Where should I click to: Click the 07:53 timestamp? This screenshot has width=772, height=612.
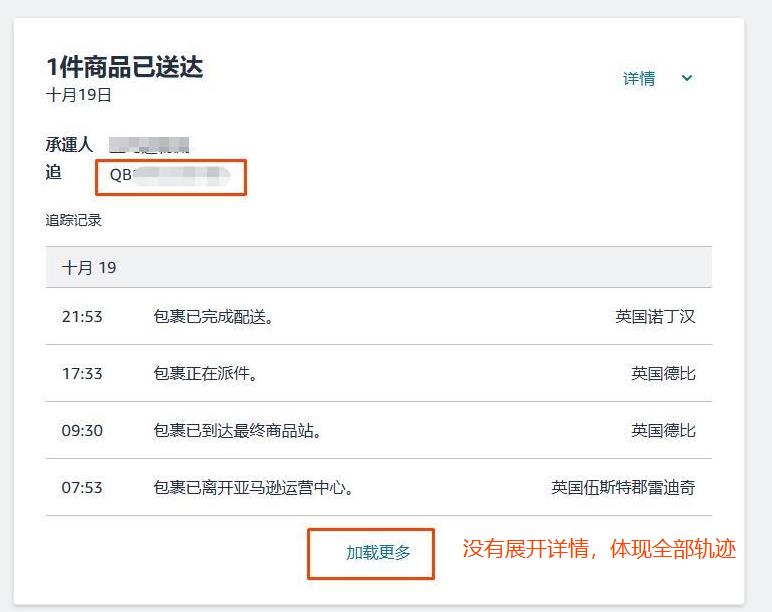82,488
